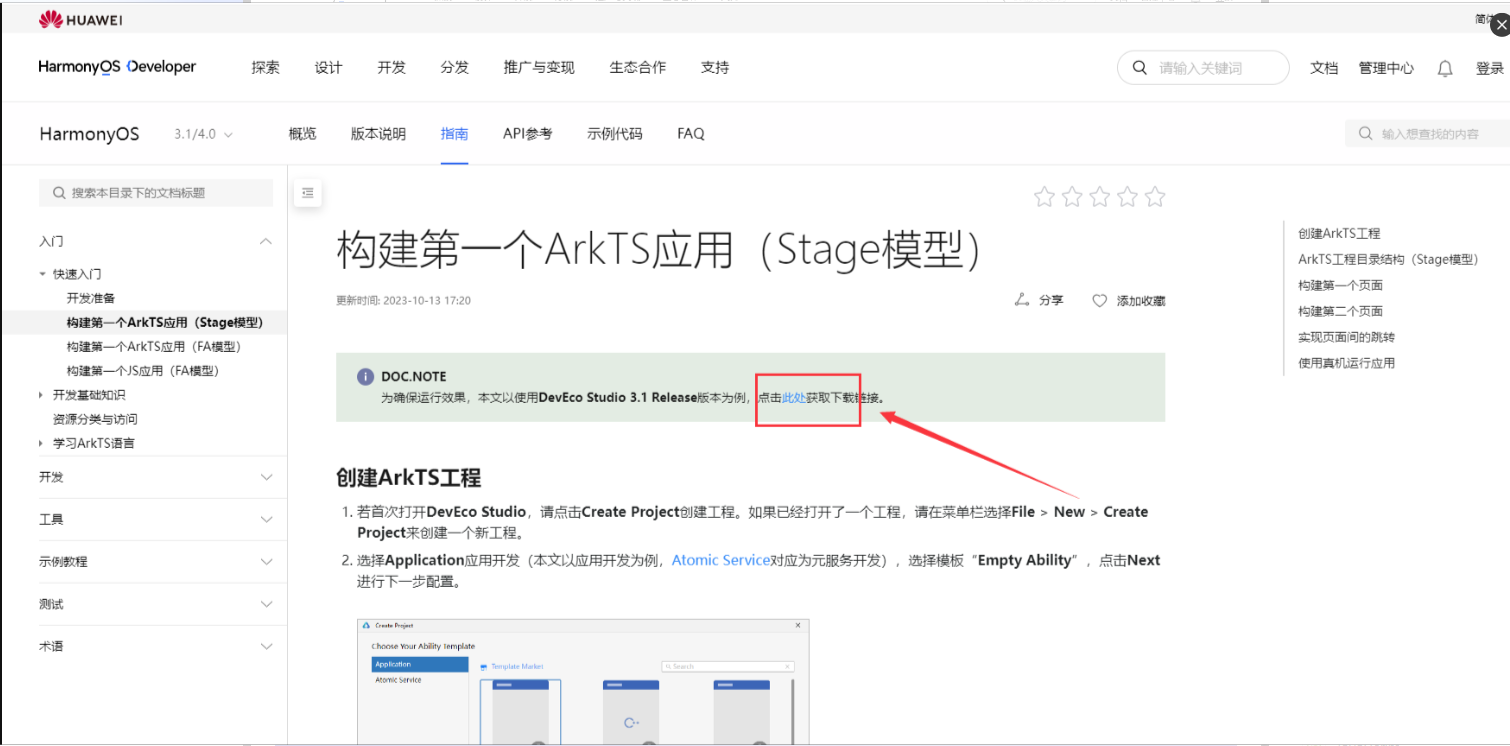Viewport: 1510px width, 746px height.
Task: Rate the page one star
Action: tap(1044, 197)
